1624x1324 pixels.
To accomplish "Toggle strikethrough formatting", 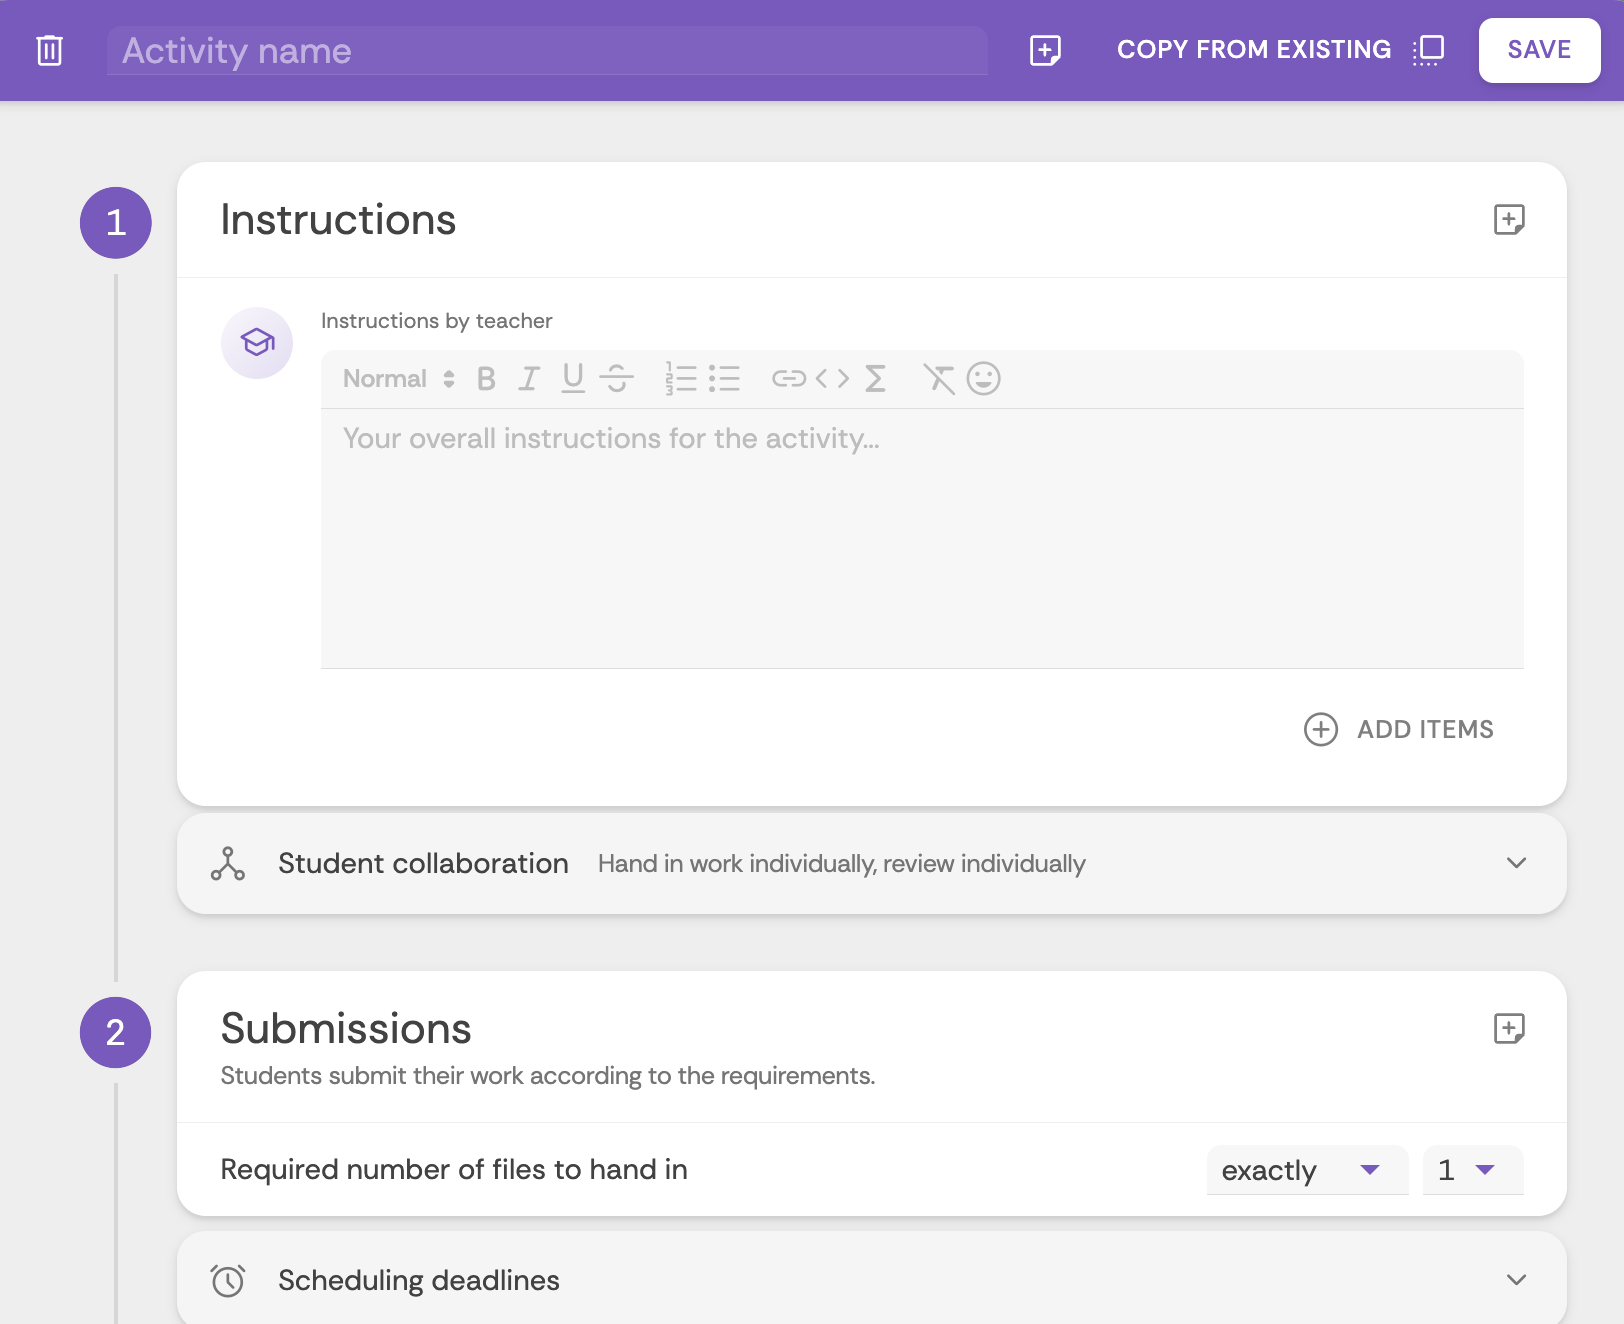I will [617, 379].
